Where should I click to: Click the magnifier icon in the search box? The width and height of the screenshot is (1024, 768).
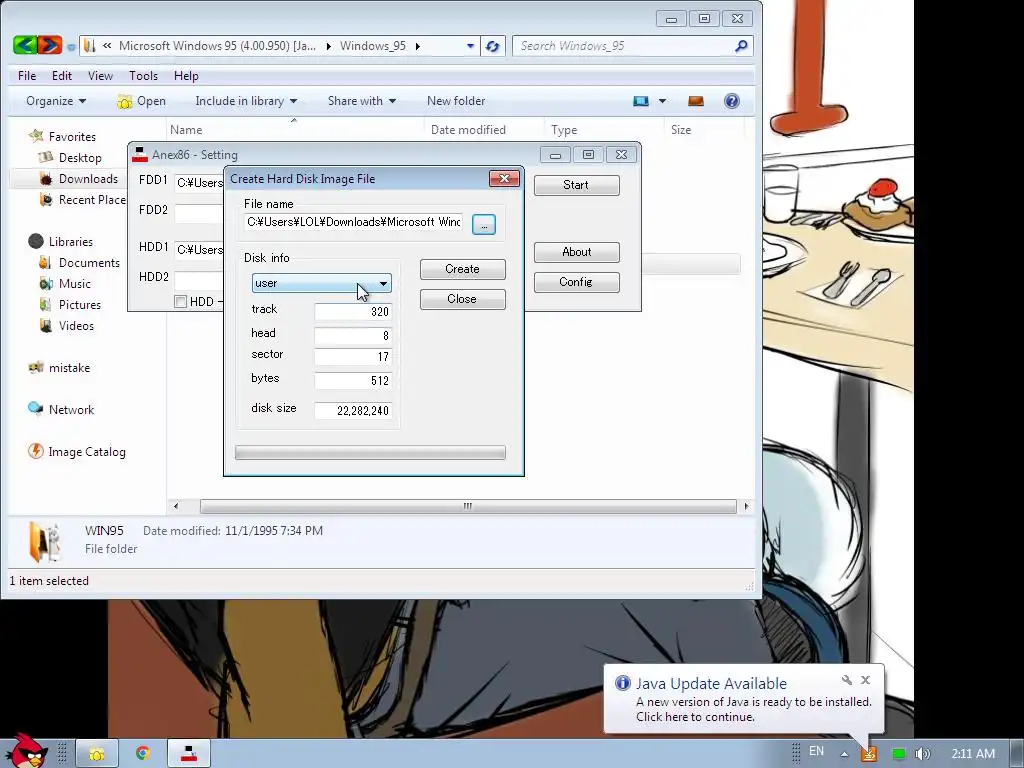(741, 46)
